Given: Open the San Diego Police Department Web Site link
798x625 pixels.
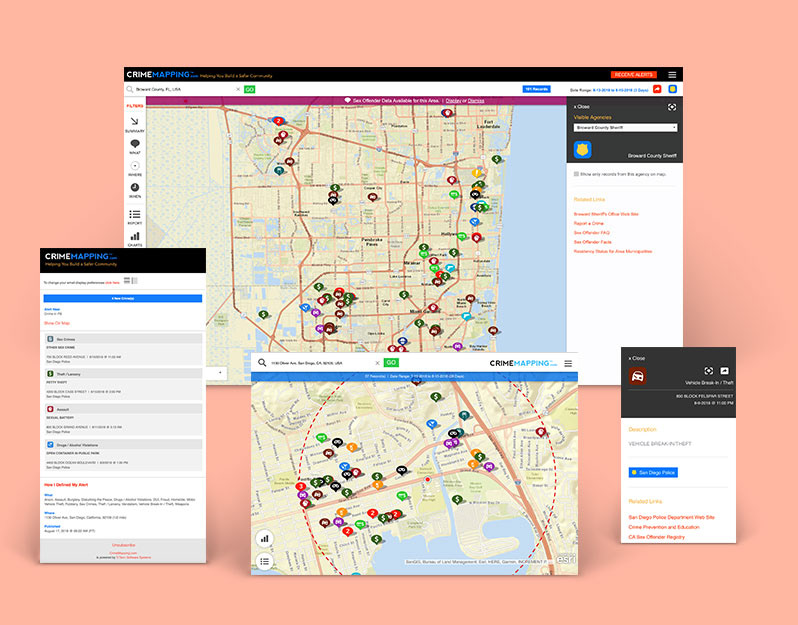Looking at the screenshot, I should (671, 517).
